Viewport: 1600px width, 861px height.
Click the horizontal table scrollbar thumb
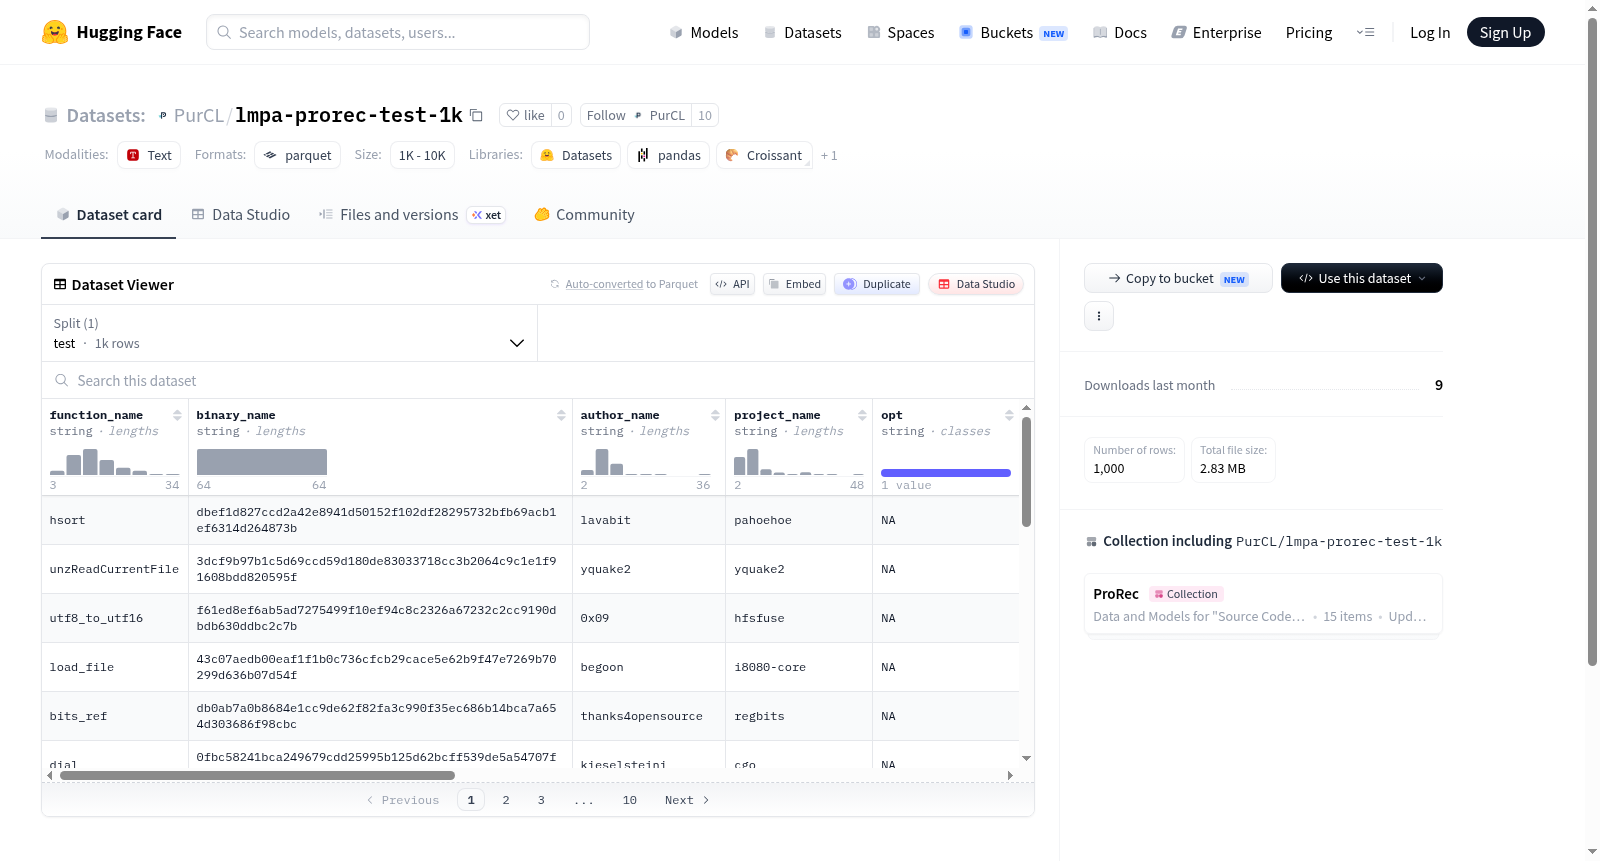click(x=257, y=775)
